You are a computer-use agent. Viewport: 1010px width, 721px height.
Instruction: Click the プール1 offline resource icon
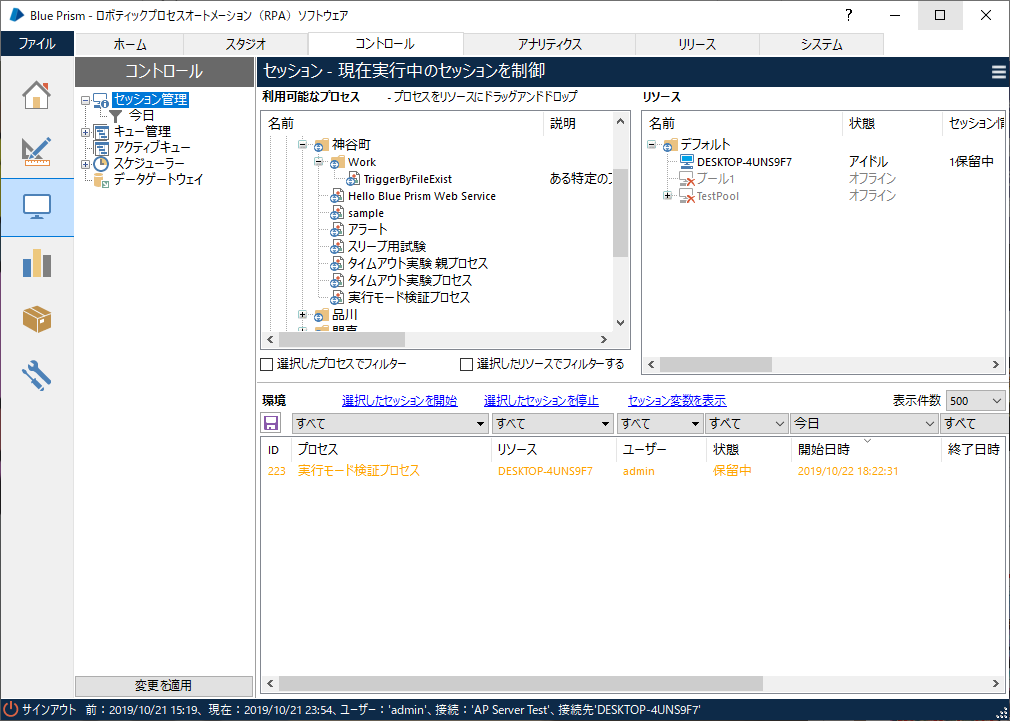click(x=687, y=178)
